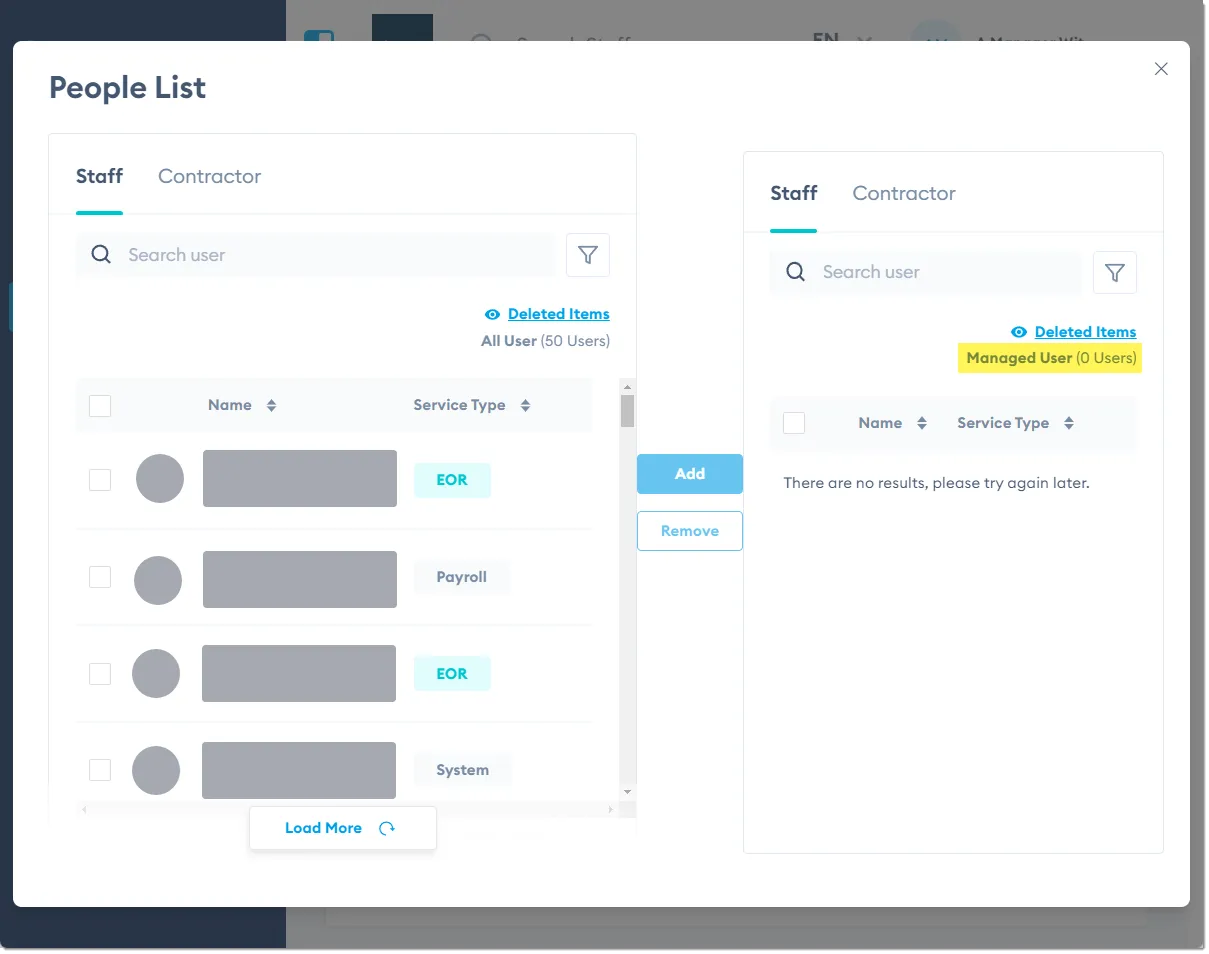
Task: Click scrollbar up arrow of user list
Action: 628,386
